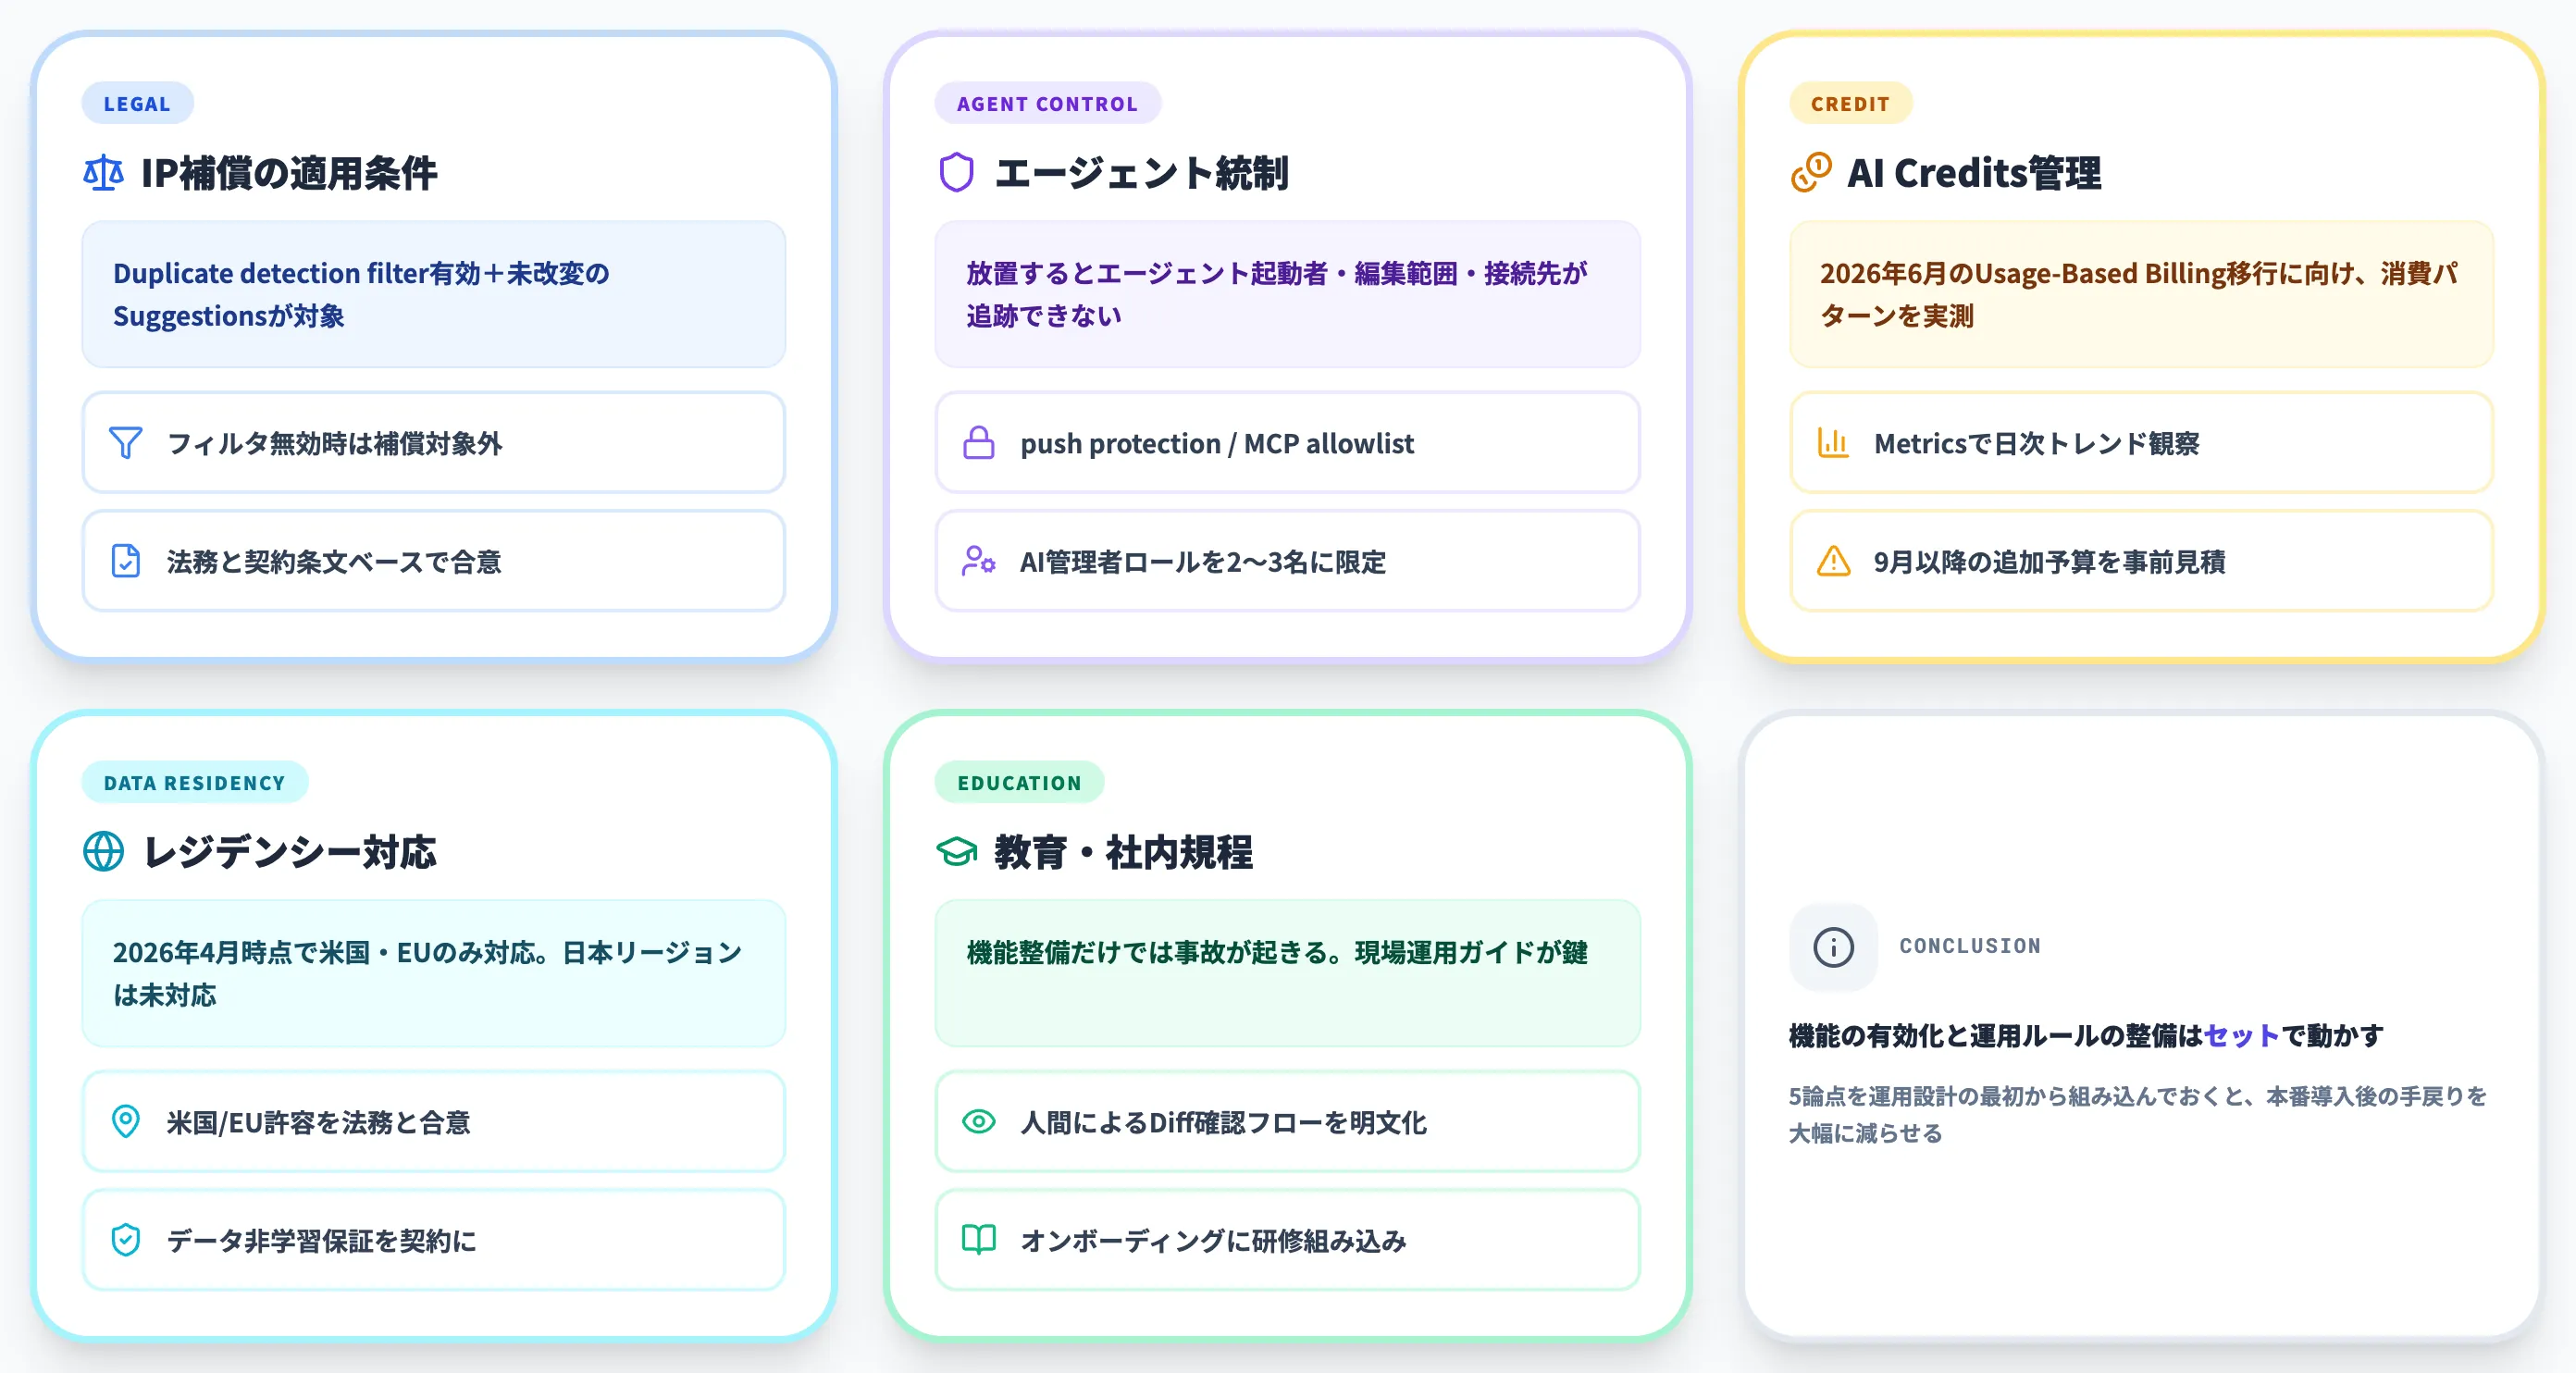Screen dimensions: 2576x1373
Task: Click the shield icon beside エージェント統制
Action: point(956,173)
